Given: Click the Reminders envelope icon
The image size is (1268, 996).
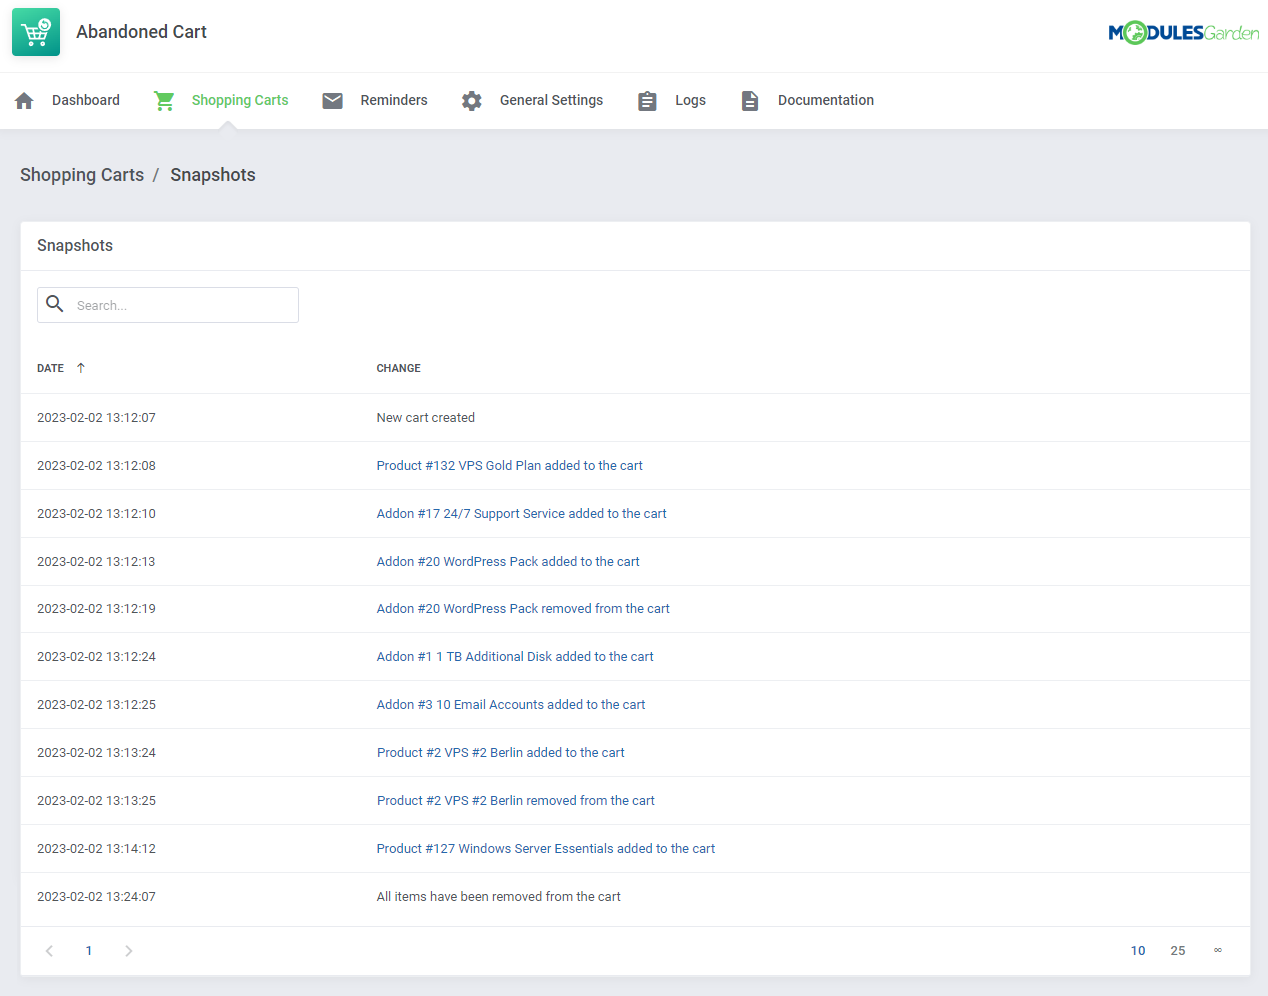Looking at the screenshot, I should pos(333,101).
